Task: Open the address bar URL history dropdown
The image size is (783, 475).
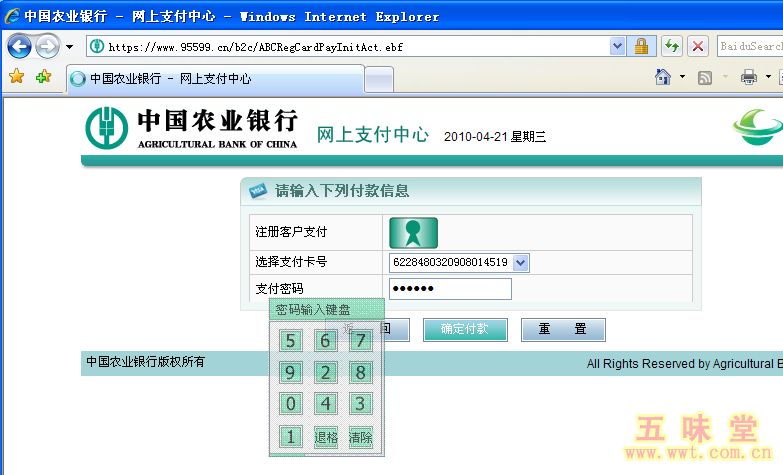Action: click(617, 46)
